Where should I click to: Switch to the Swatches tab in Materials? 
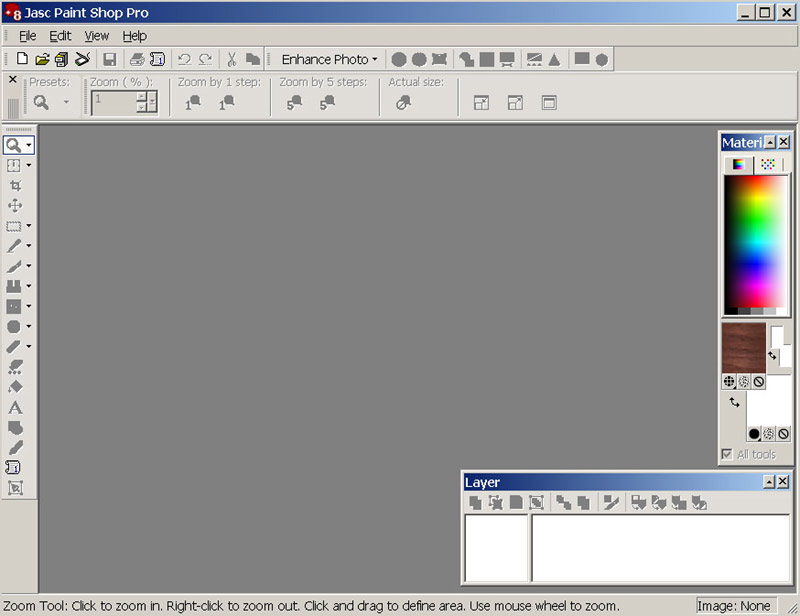point(767,164)
